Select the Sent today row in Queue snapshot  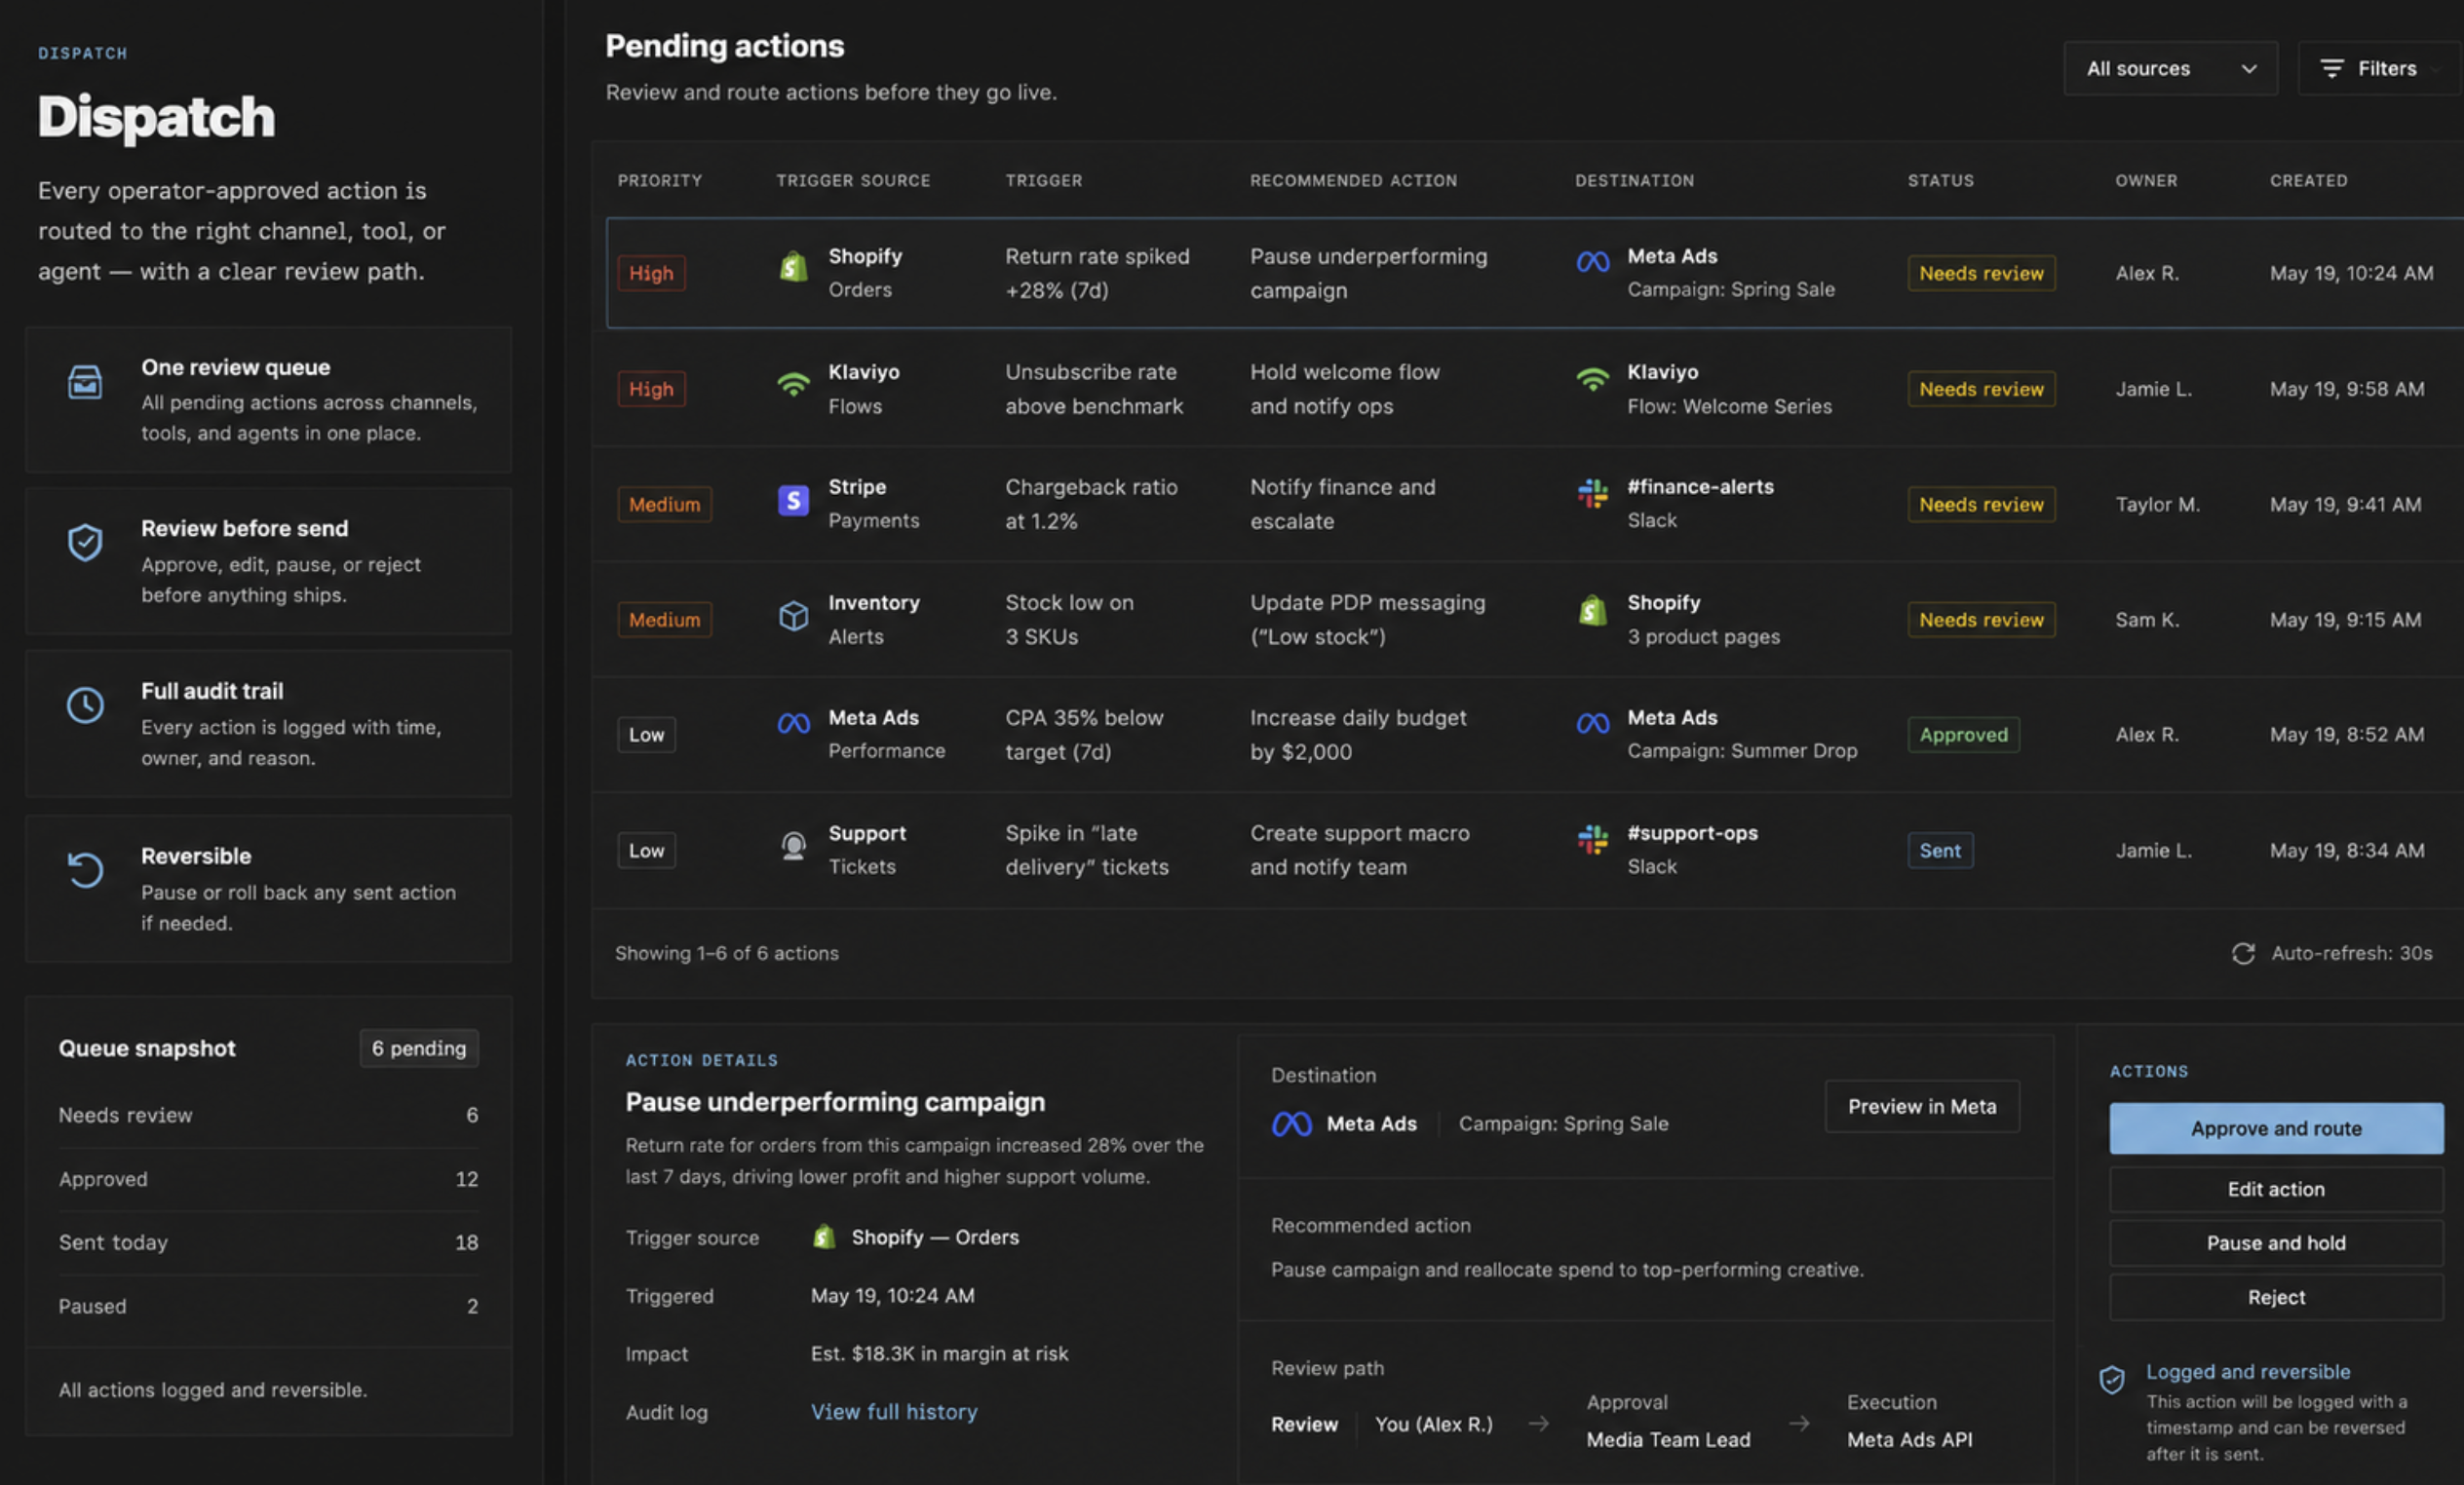[x=268, y=1242]
